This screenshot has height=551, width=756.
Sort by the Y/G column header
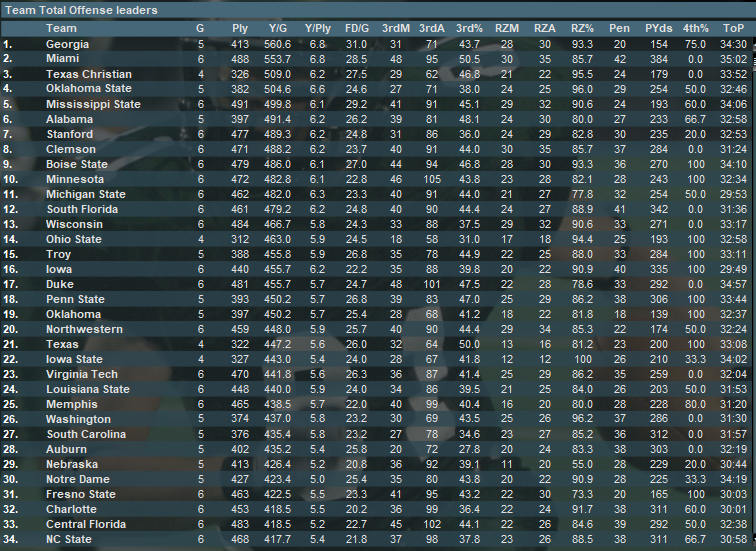278,28
